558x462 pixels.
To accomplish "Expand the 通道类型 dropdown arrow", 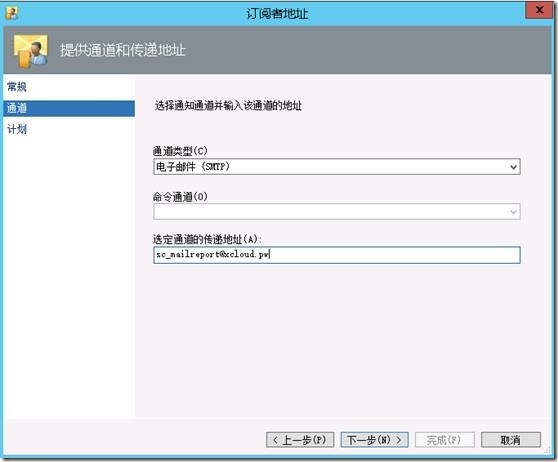I will [x=513, y=167].
